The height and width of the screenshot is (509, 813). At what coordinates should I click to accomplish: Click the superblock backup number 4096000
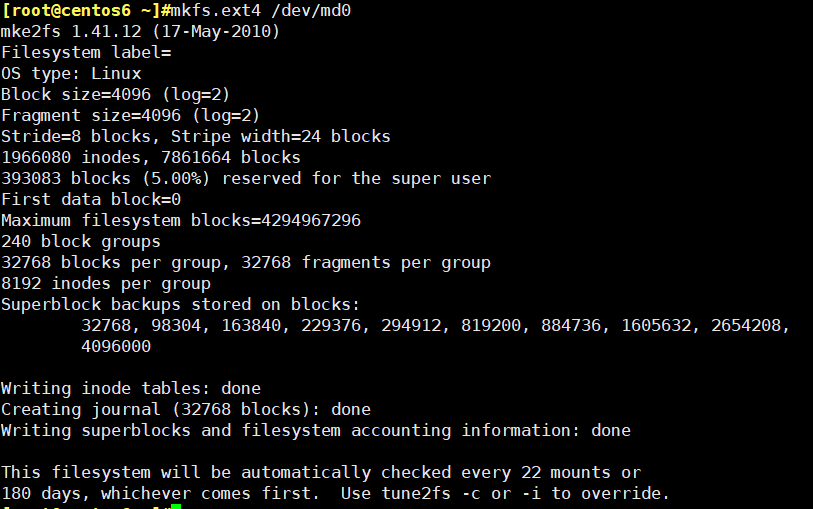click(x=116, y=346)
